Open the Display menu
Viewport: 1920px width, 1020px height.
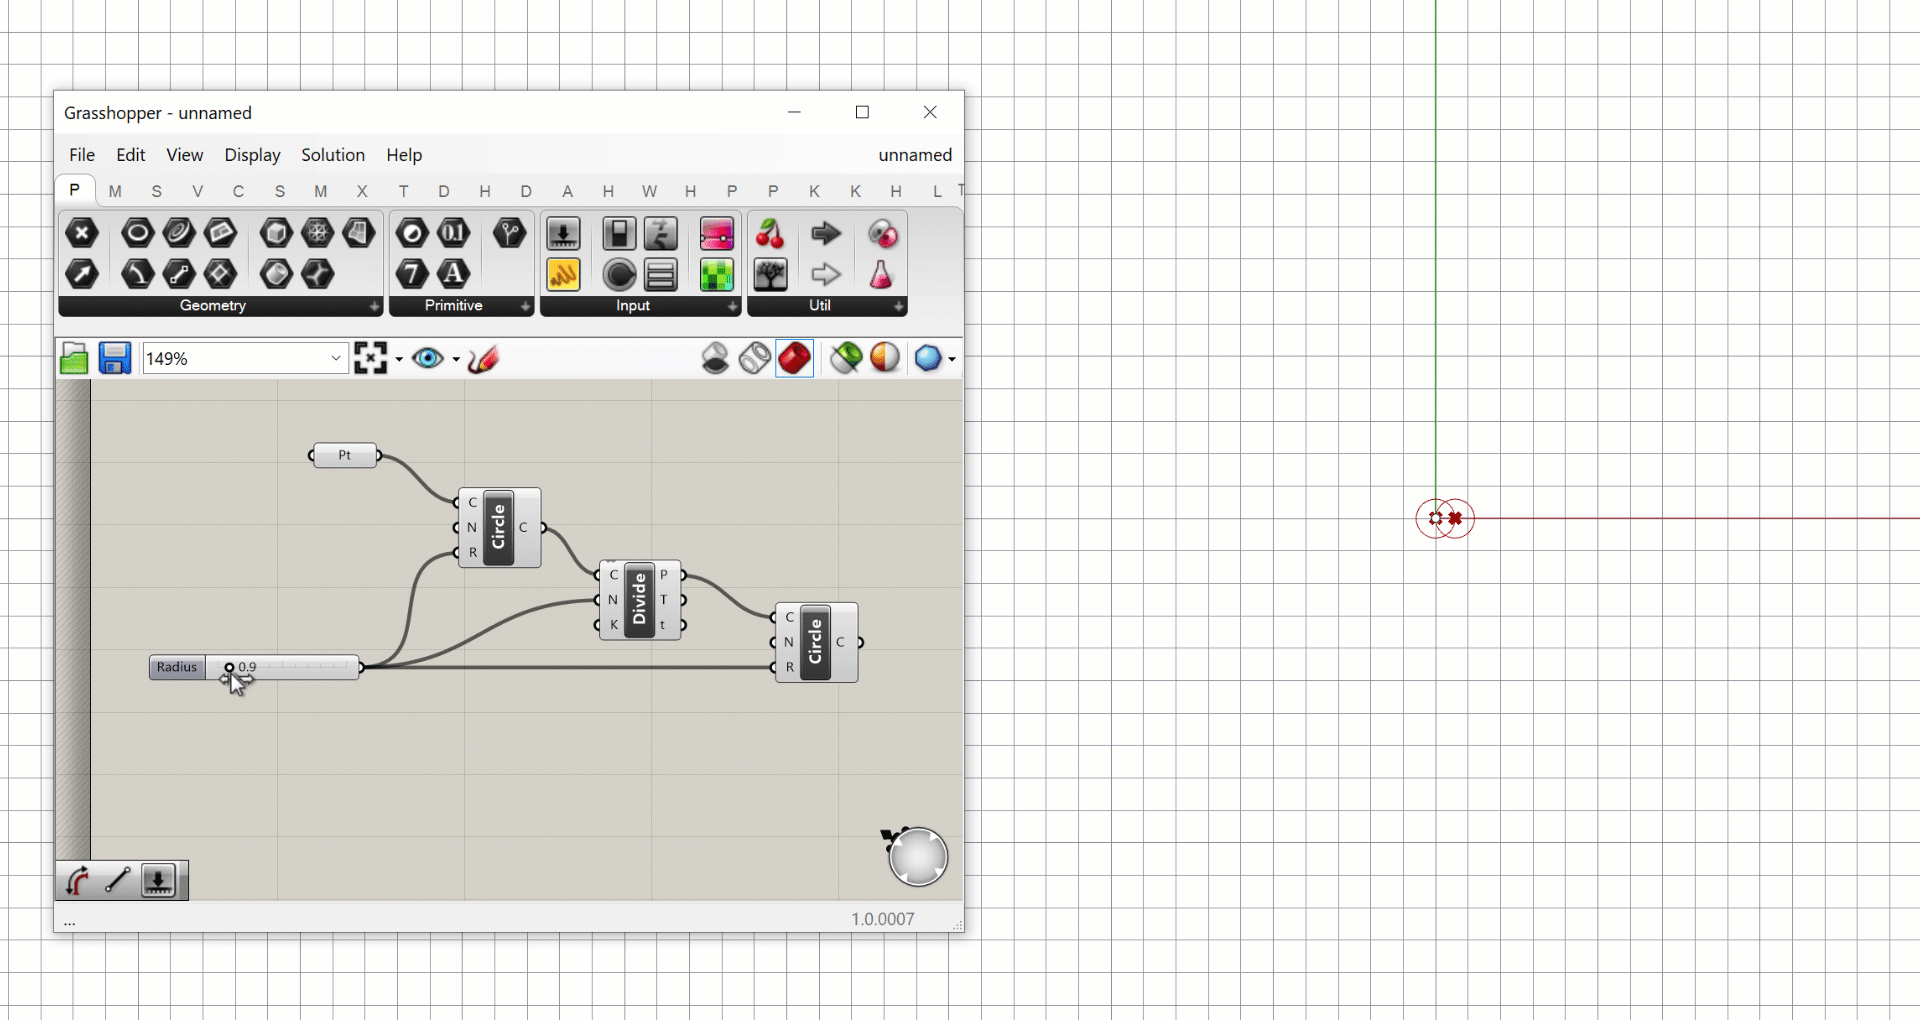click(x=252, y=155)
